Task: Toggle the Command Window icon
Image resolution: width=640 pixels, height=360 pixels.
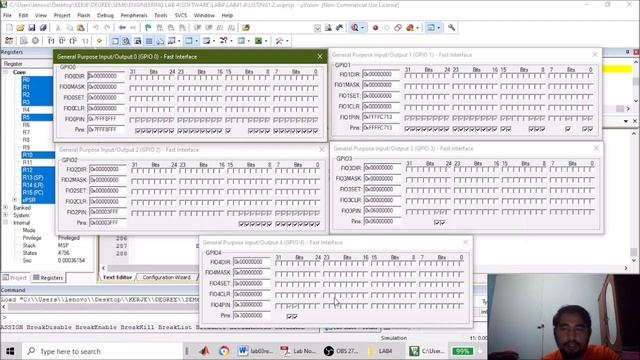Action: pyautogui.click(x=115, y=41)
